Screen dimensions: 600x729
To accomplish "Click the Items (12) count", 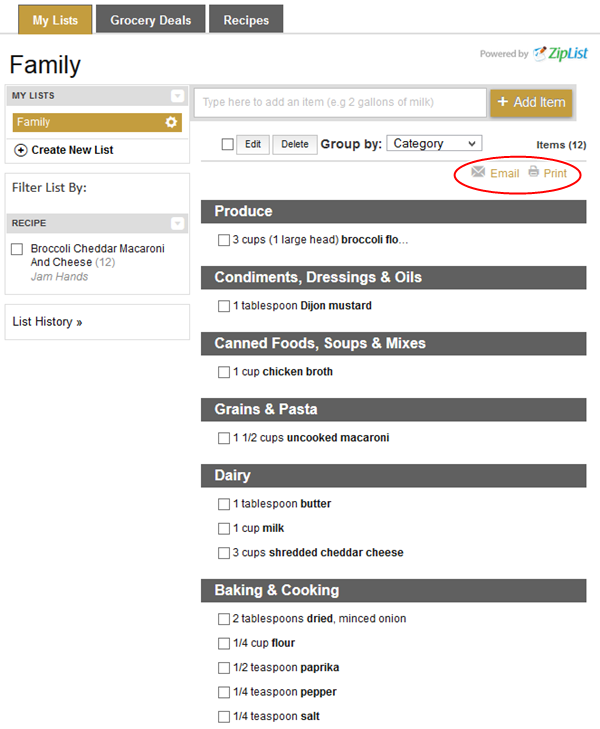I will point(561,145).
